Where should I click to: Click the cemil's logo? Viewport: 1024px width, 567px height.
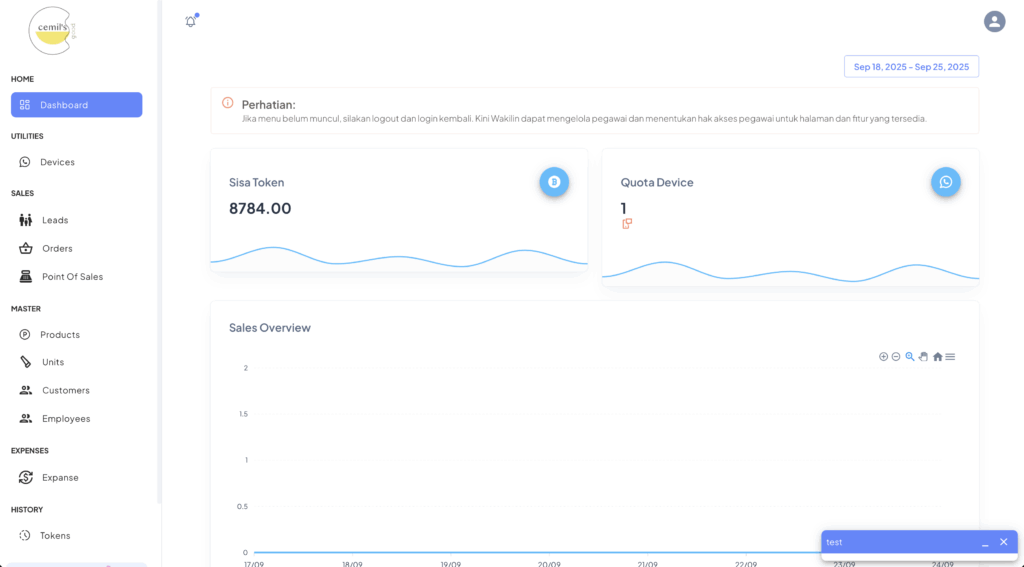[52, 31]
